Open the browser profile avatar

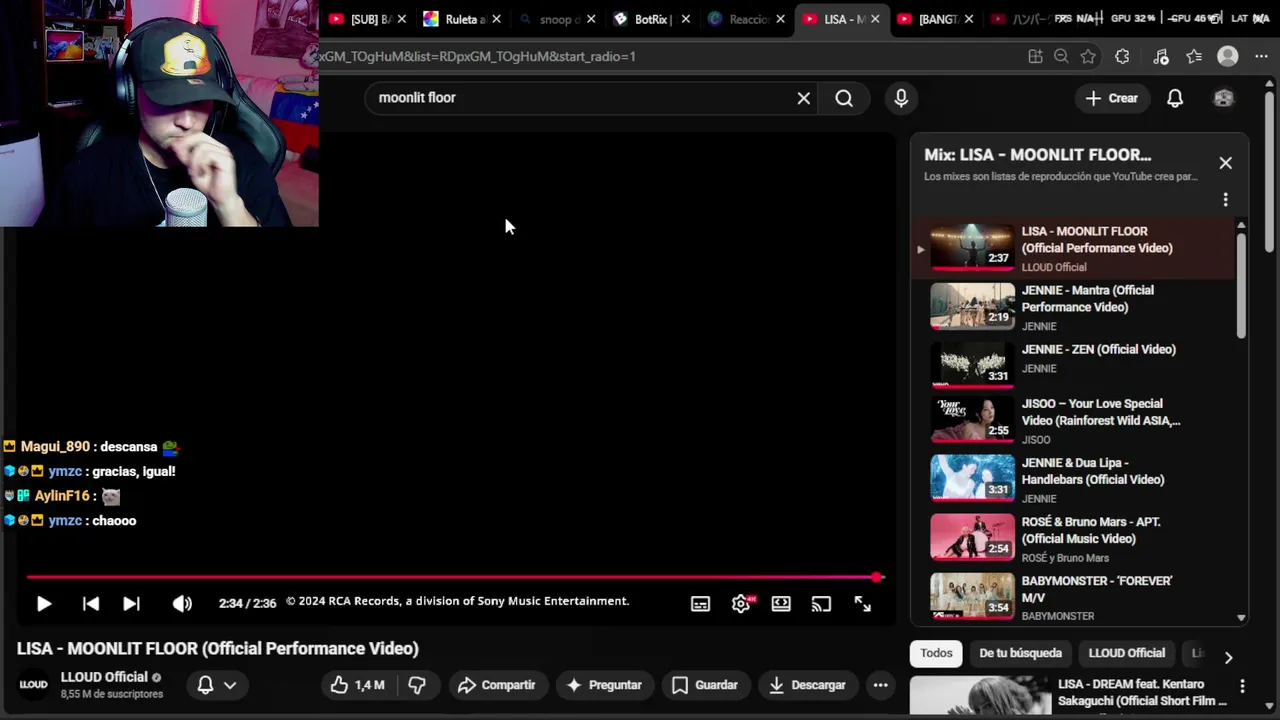[1228, 57]
